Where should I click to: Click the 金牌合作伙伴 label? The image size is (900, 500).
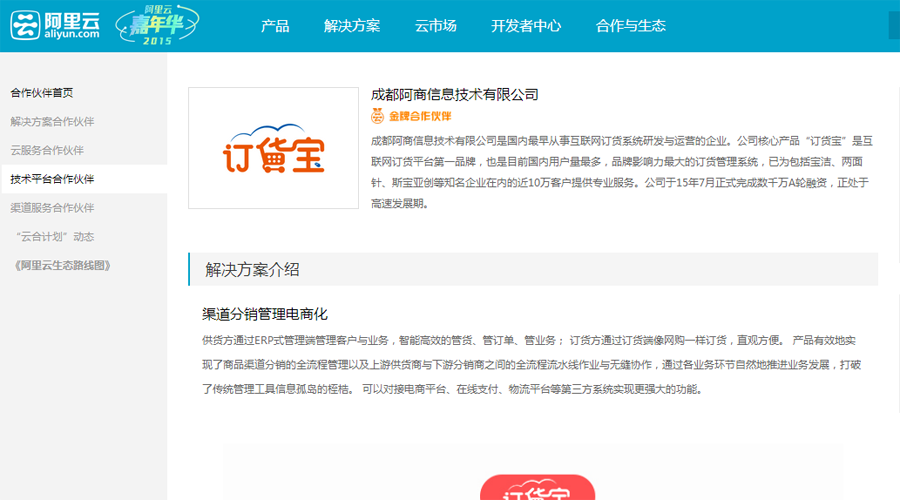[x=420, y=116]
